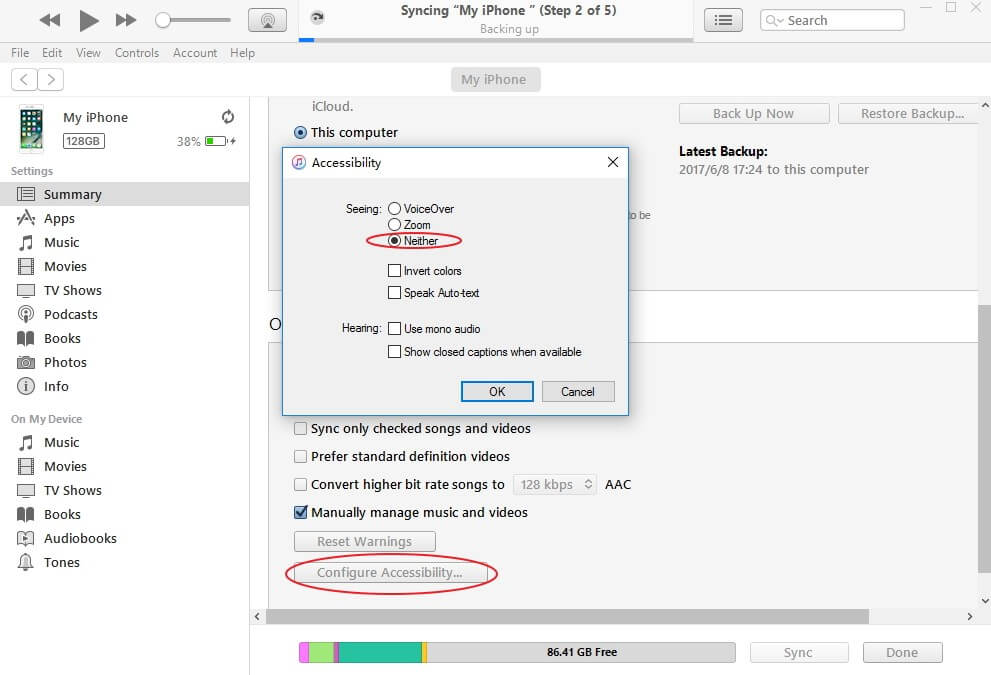The height and width of the screenshot is (675, 991).
Task: Close the Accessibility dialog with X
Action: pyautogui.click(x=612, y=162)
